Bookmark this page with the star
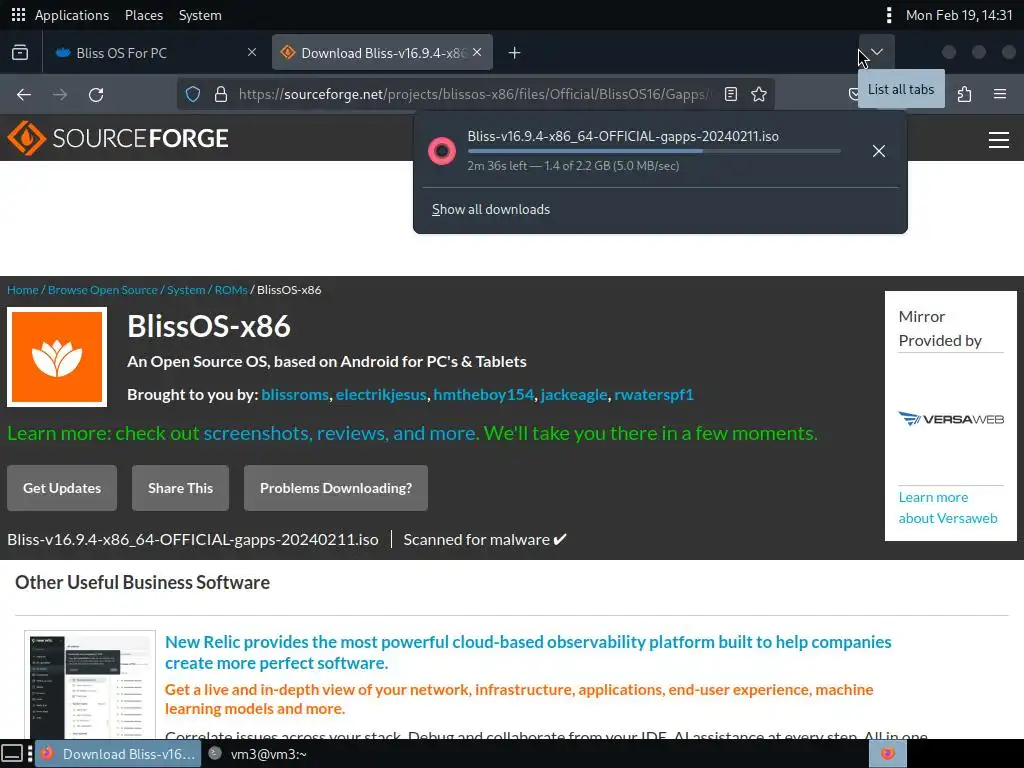Viewport: 1024px width, 768px height. (x=759, y=95)
